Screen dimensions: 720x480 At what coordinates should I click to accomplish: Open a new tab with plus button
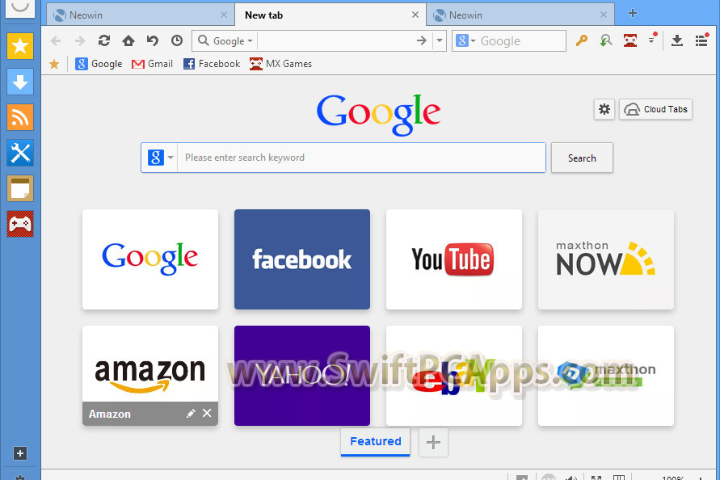(633, 13)
